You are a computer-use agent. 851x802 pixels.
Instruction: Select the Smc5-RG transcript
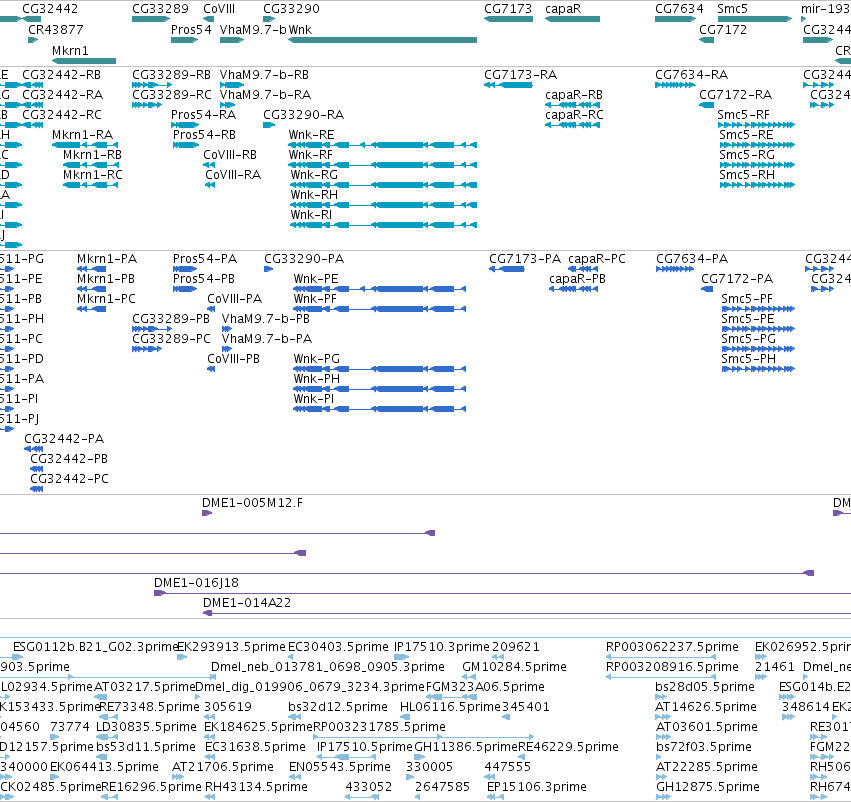pyautogui.click(x=757, y=165)
